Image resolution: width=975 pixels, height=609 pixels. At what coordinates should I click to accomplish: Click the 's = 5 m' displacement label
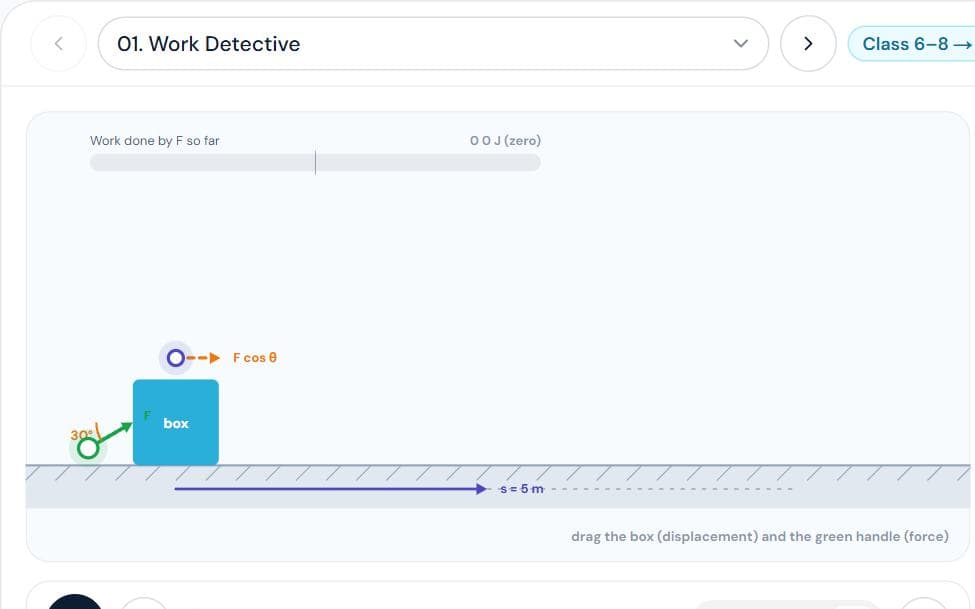pyautogui.click(x=522, y=489)
